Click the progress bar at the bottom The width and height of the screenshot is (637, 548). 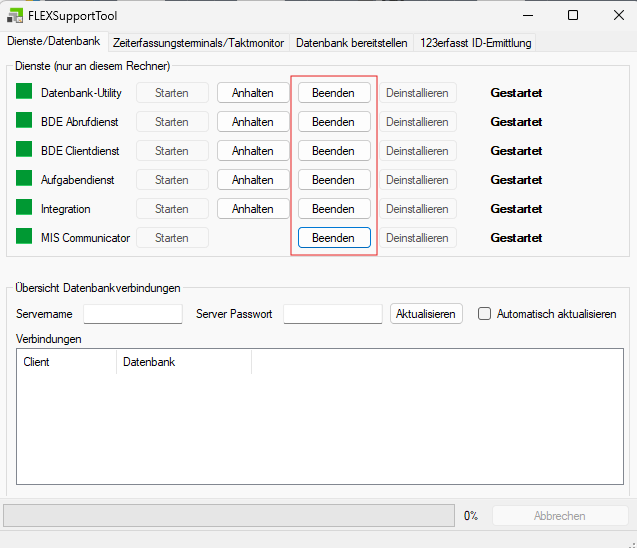[230, 516]
